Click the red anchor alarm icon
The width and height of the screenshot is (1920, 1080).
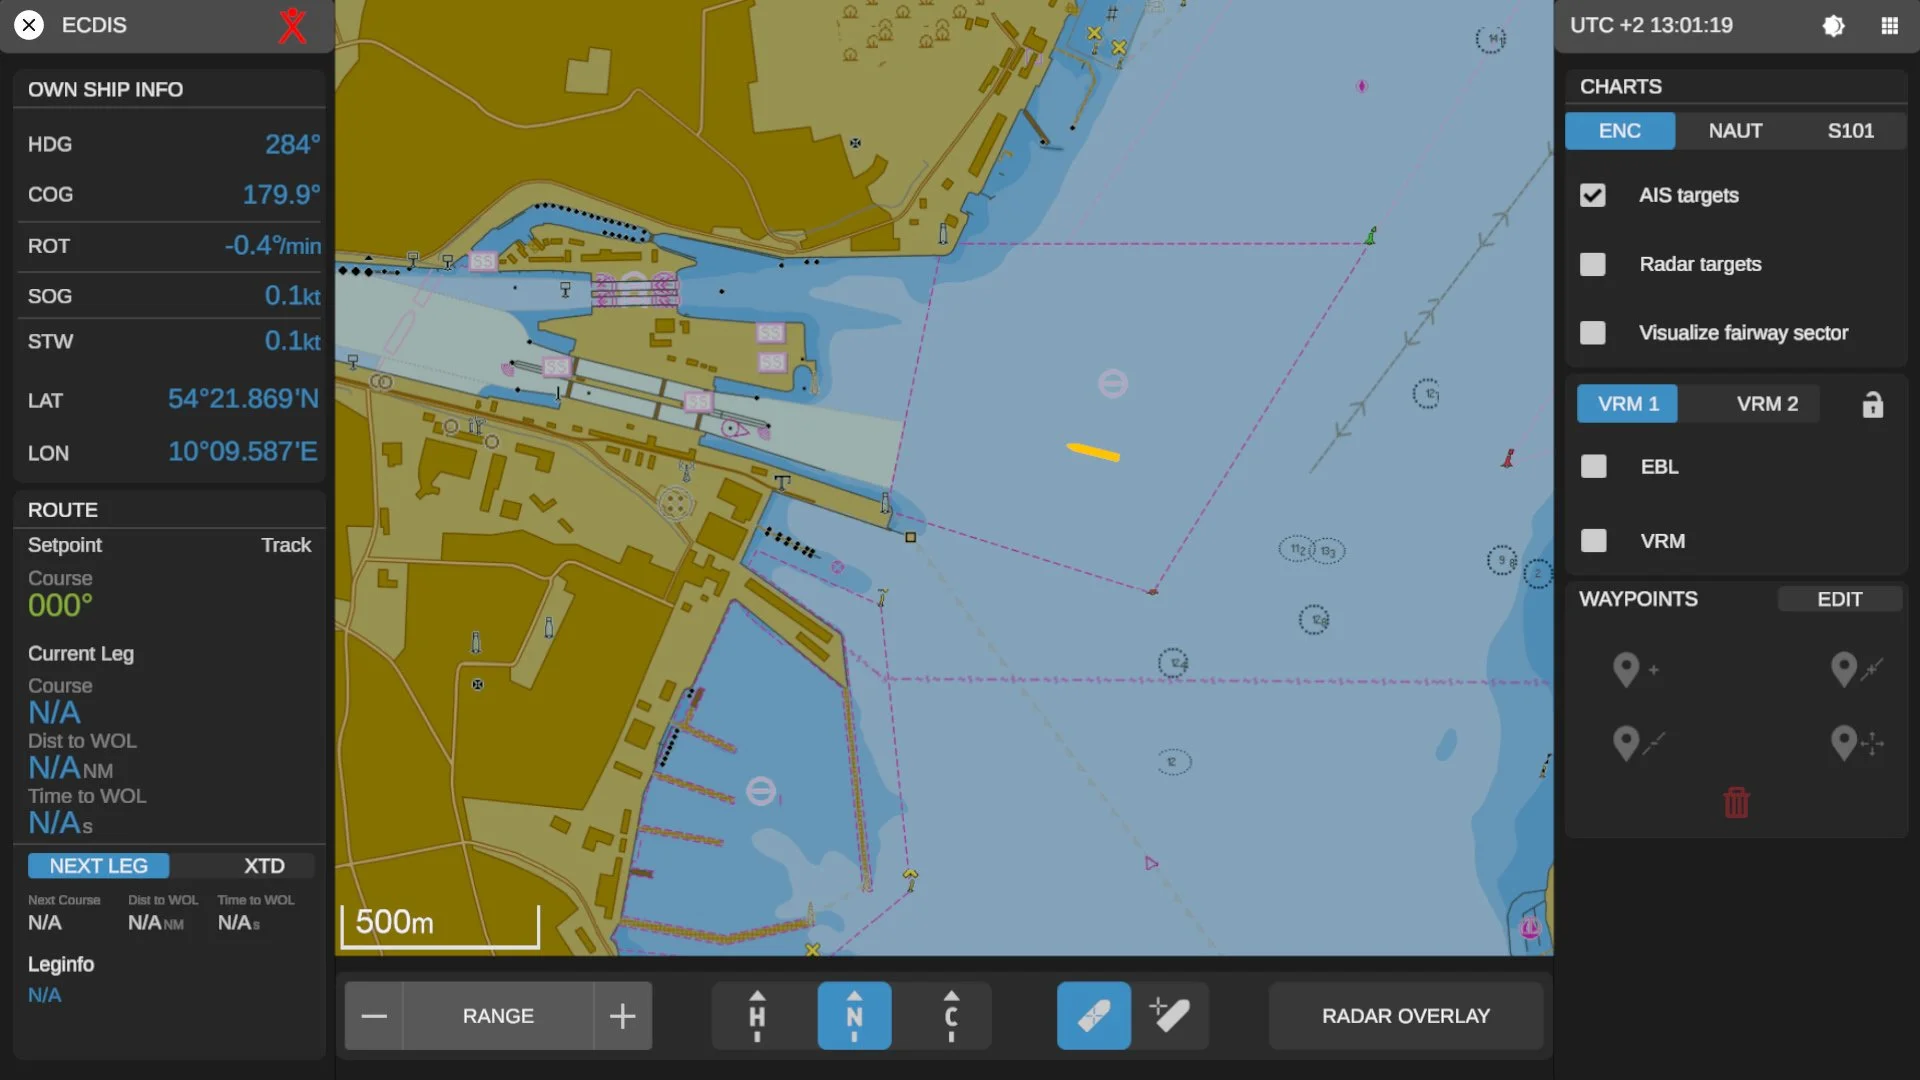point(292,25)
